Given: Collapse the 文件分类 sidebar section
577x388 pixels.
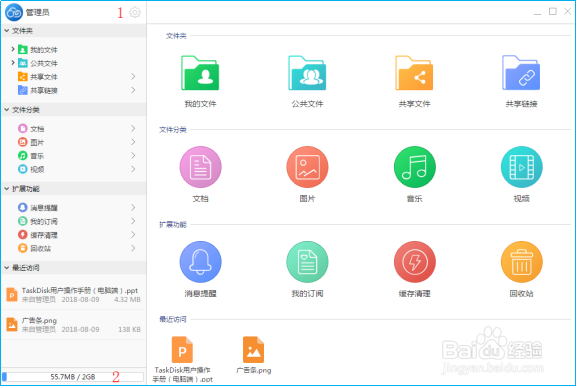Looking at the screenshot, I should [7, 110].
